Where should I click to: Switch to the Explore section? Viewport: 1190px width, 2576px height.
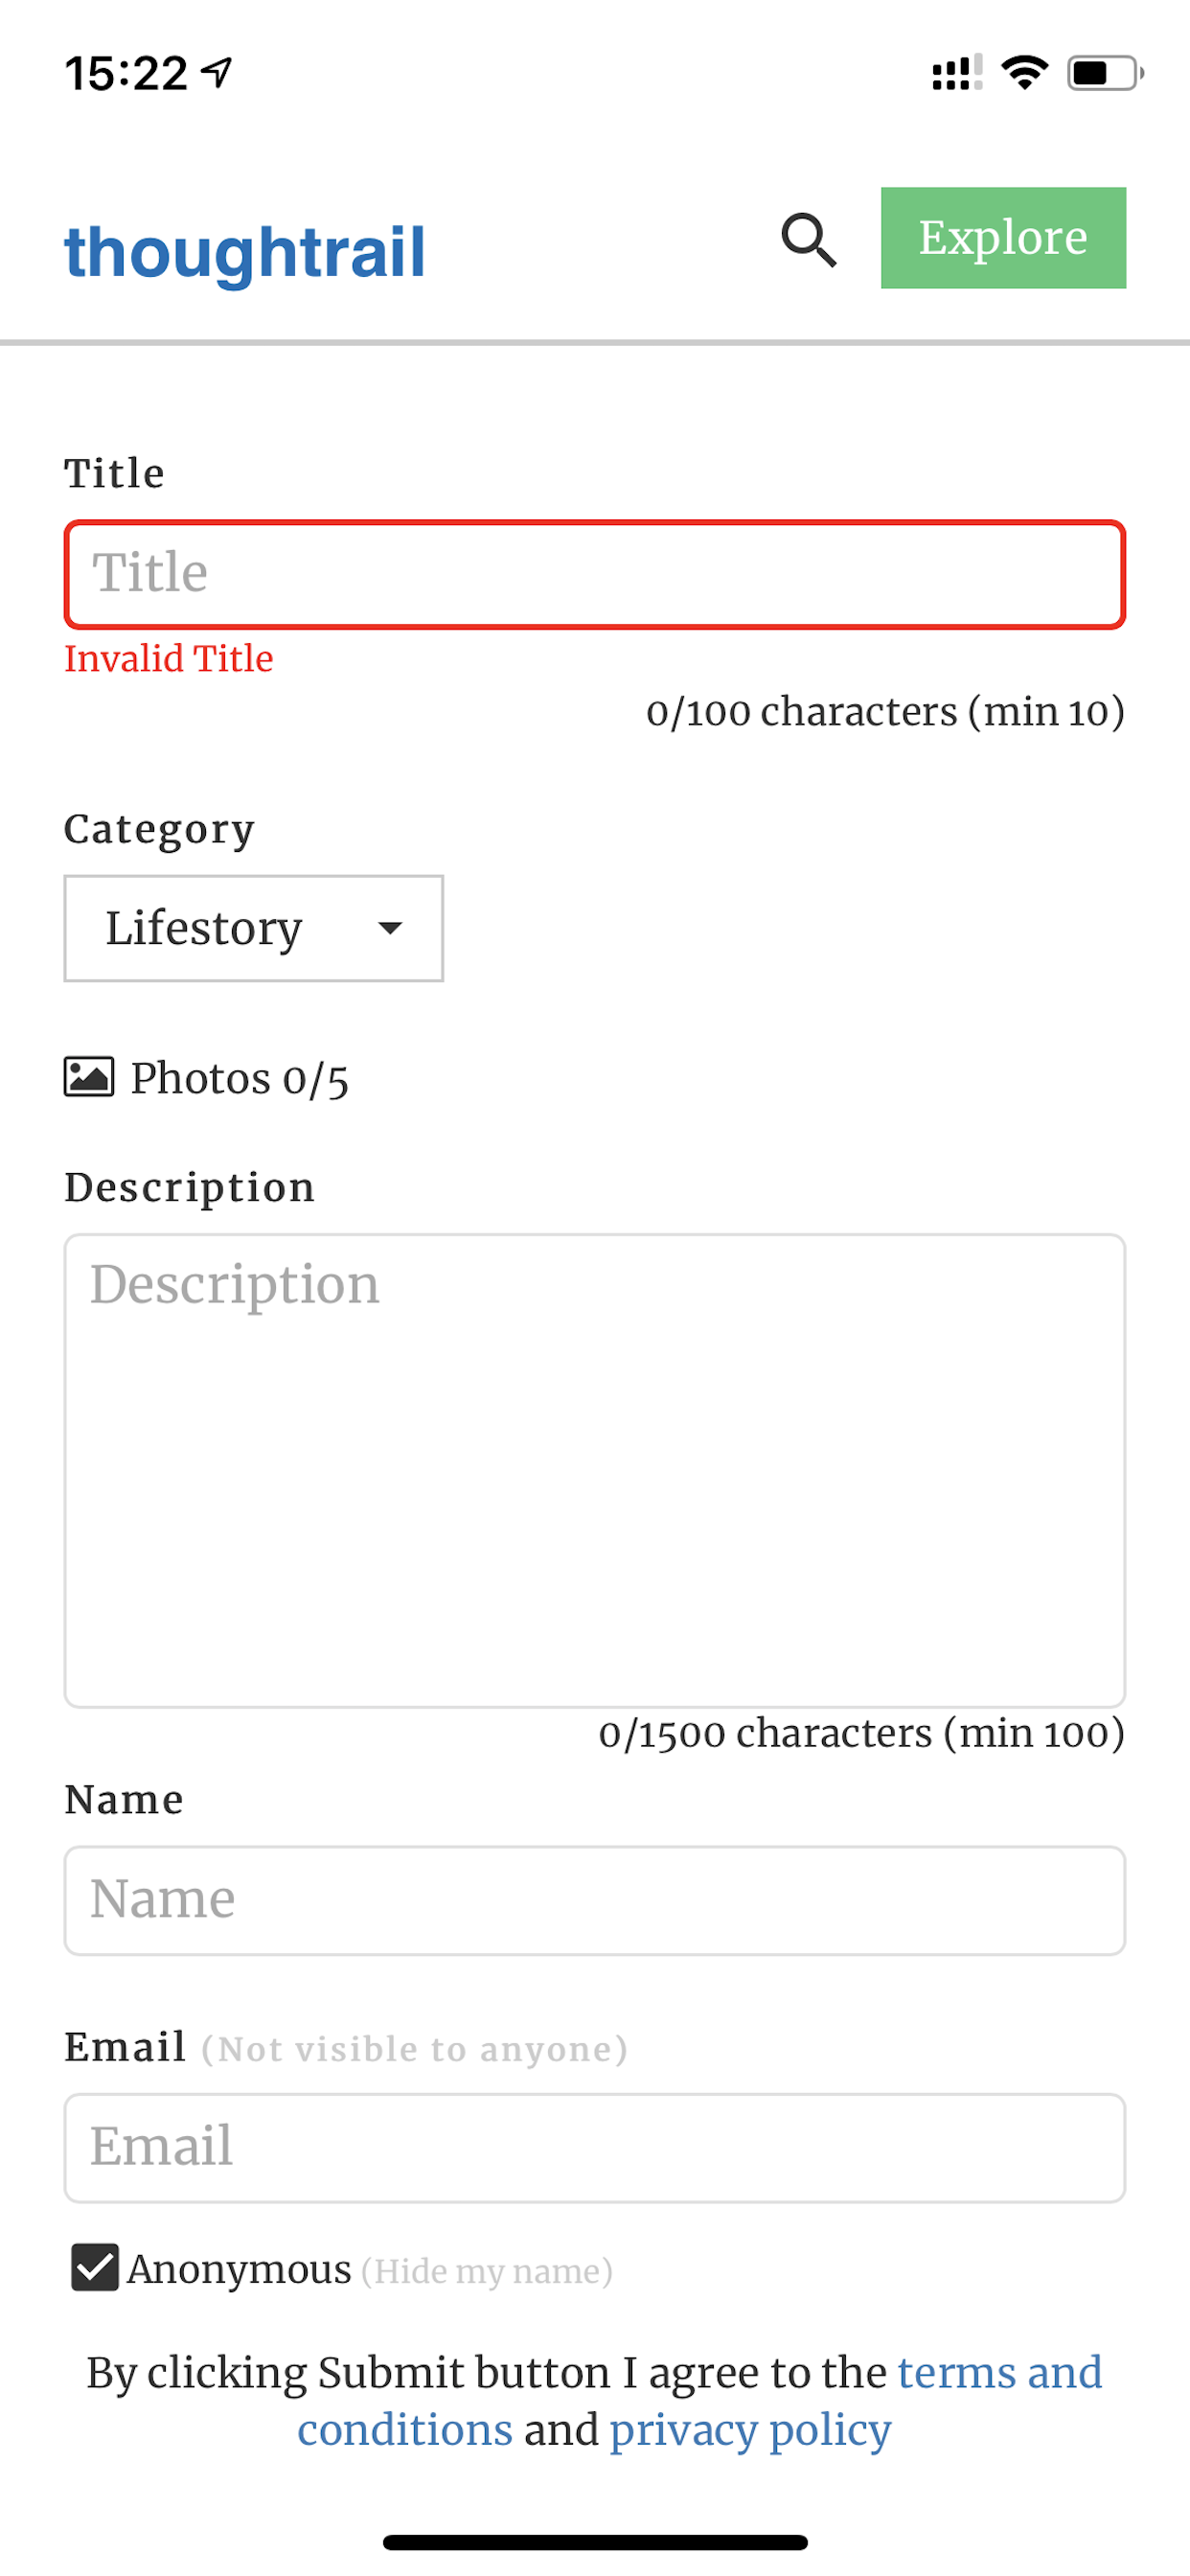(1003, 238)
